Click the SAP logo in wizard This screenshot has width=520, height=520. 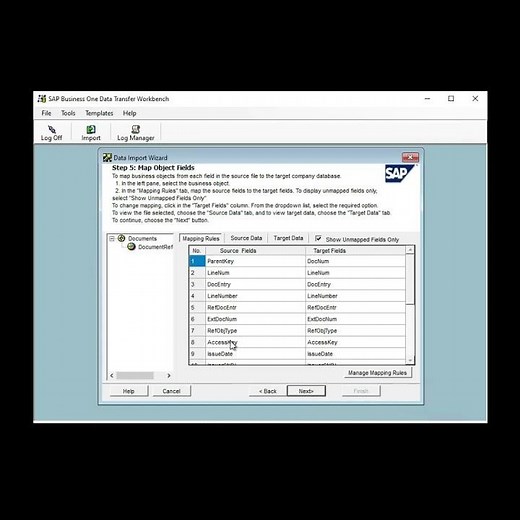click(399, 173)
